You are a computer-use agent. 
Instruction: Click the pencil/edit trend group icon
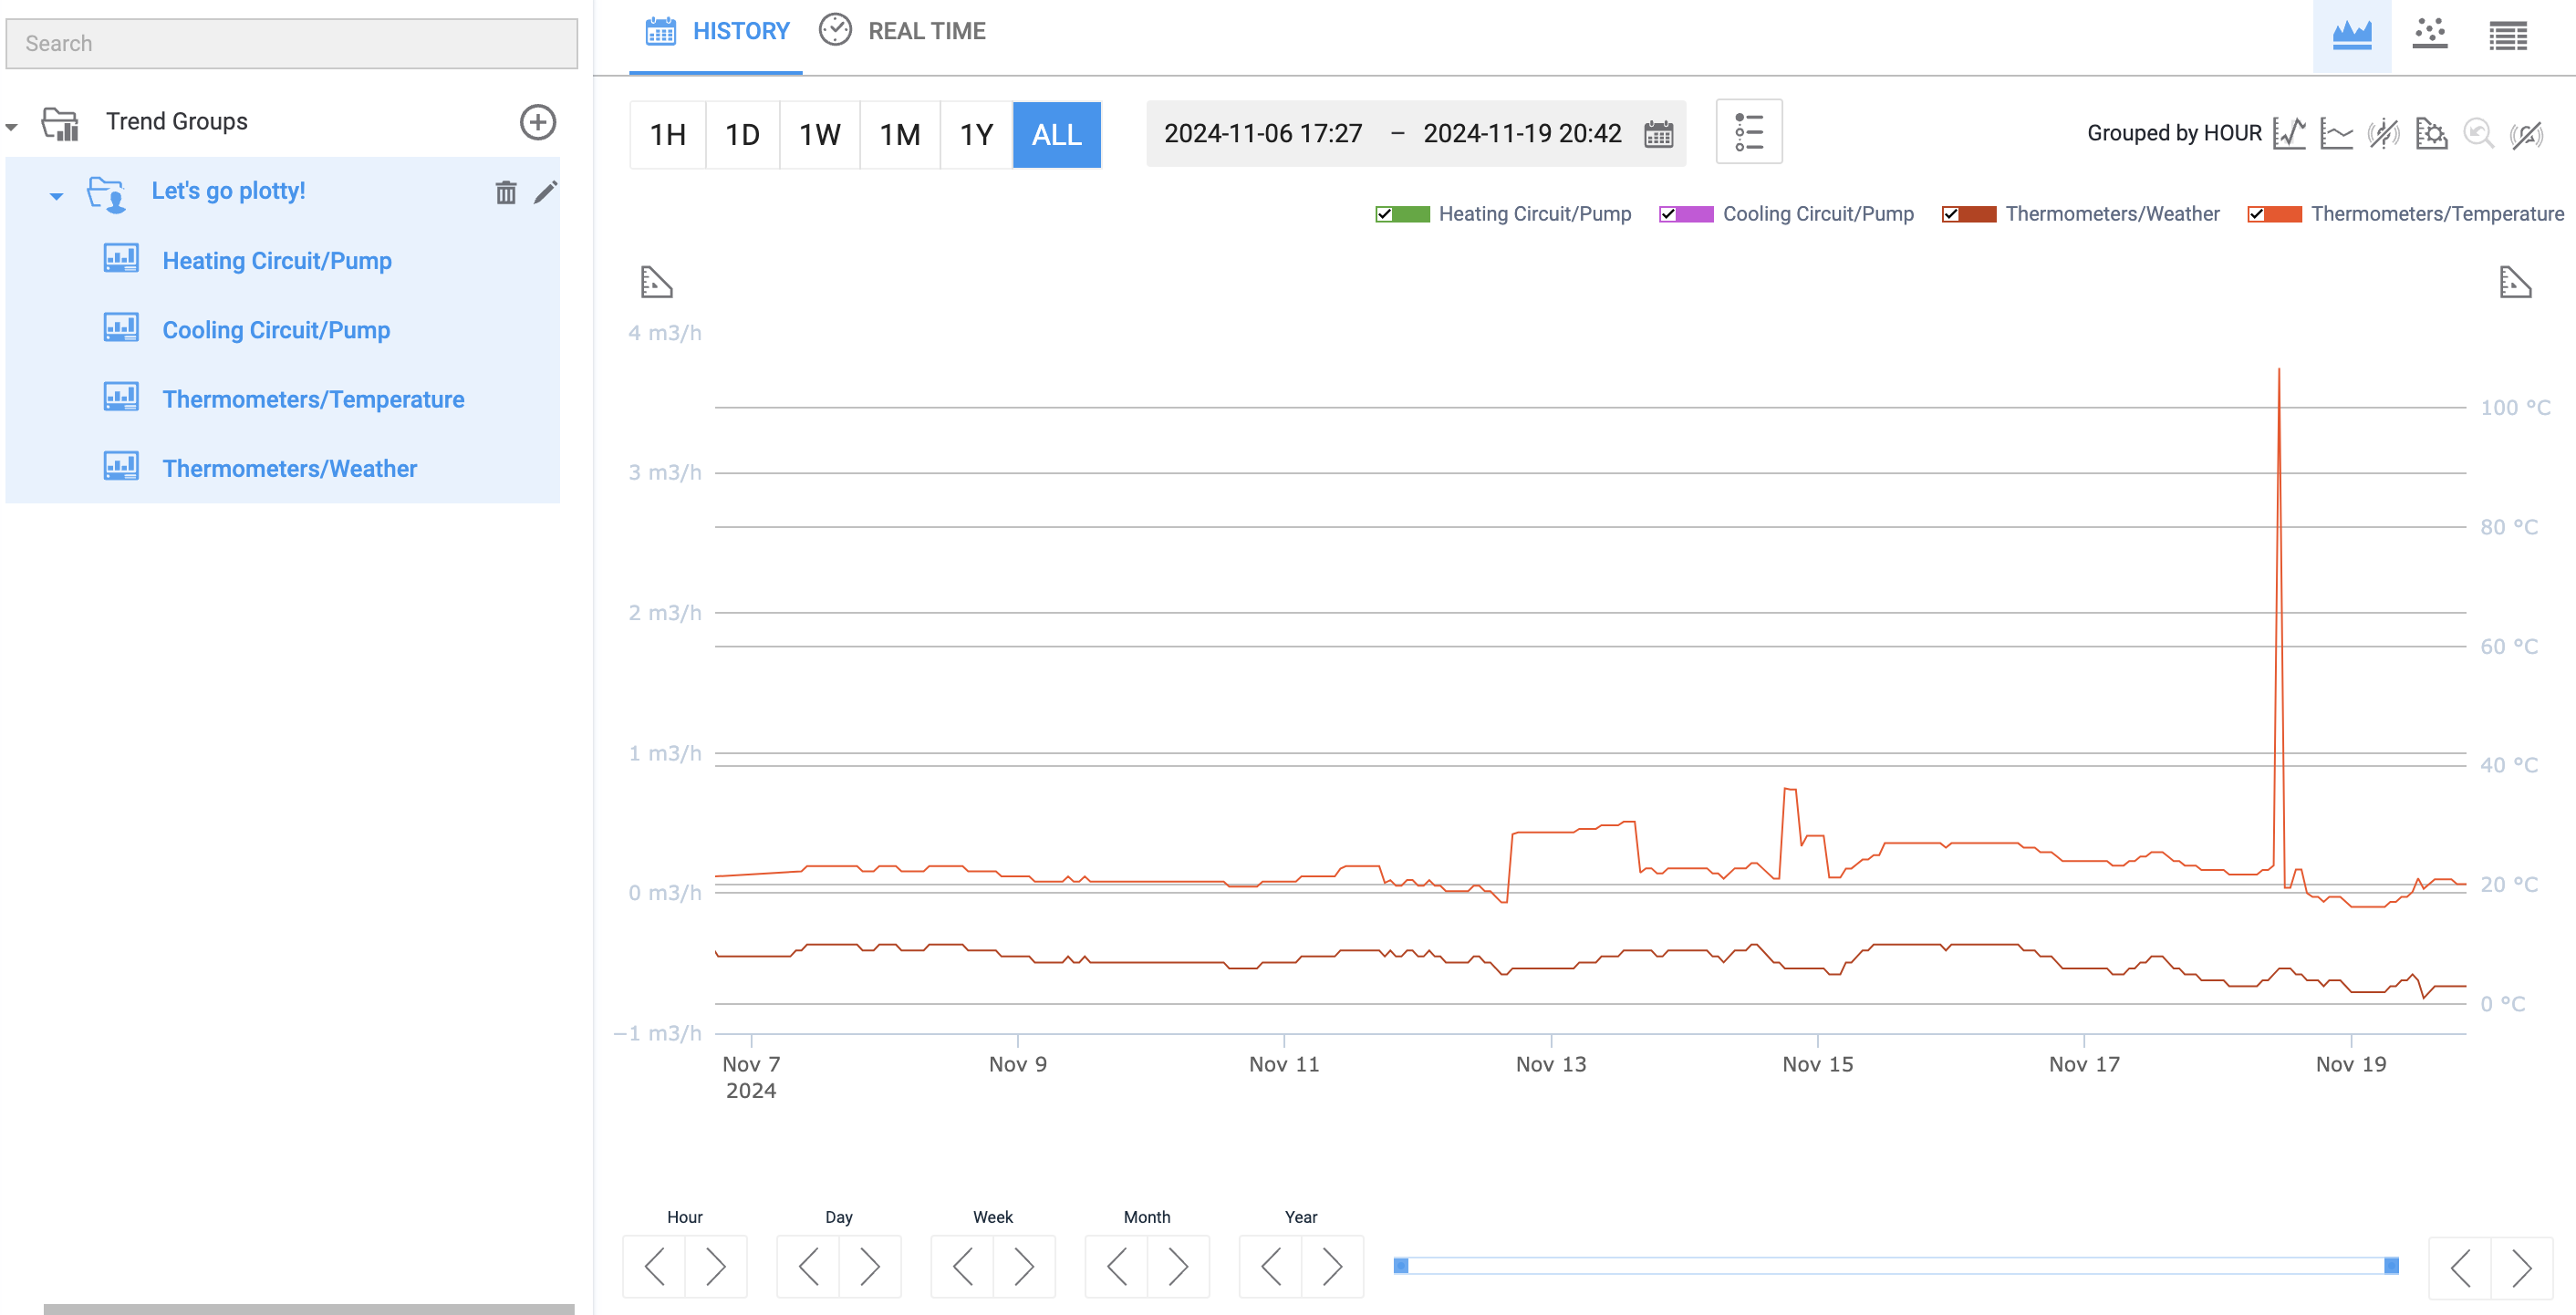click(545, 190)
